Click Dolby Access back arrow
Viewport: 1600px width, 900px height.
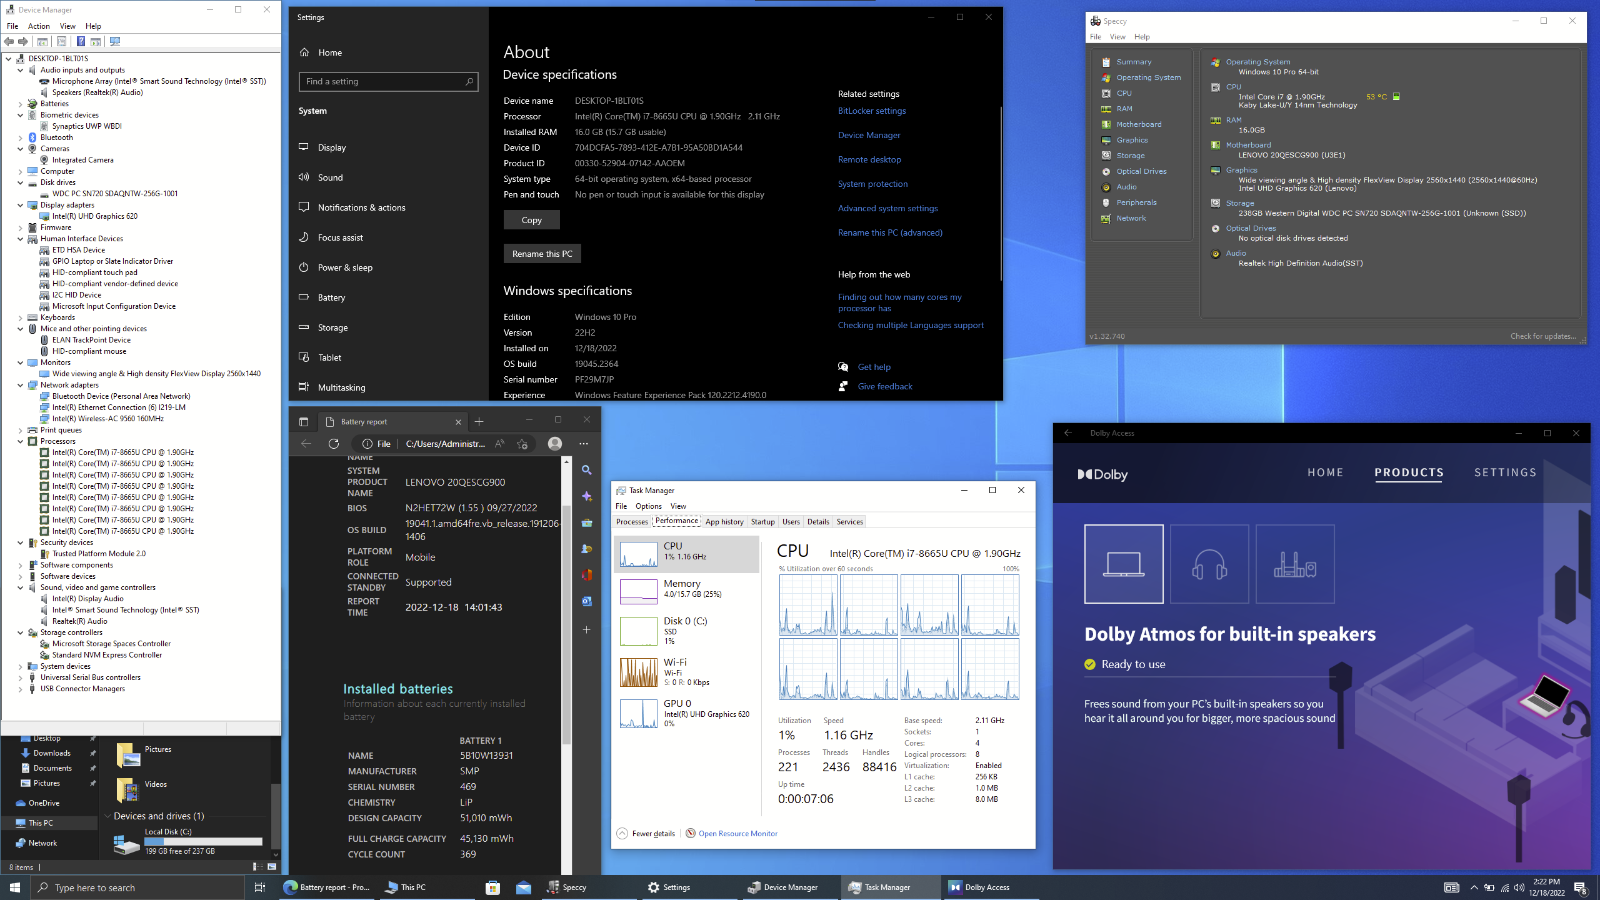1068,433
